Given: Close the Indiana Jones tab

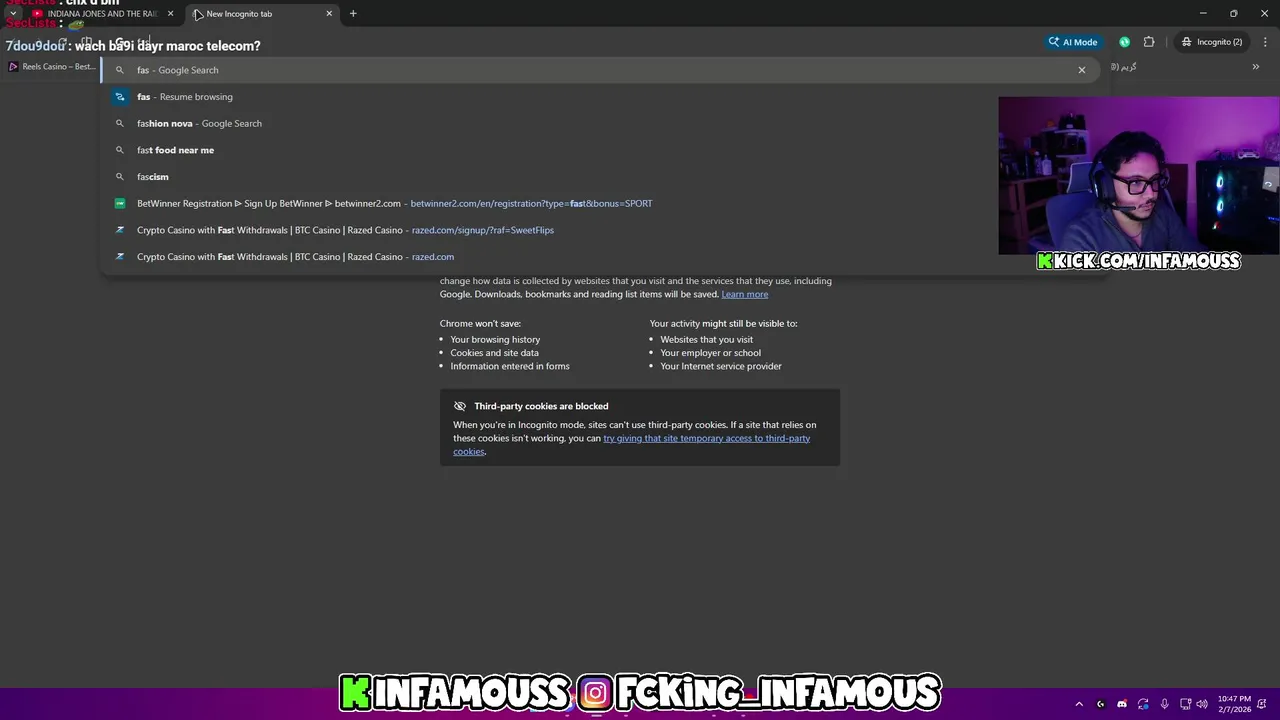Looking at the screenshot, I should click(x=170, y=14).
